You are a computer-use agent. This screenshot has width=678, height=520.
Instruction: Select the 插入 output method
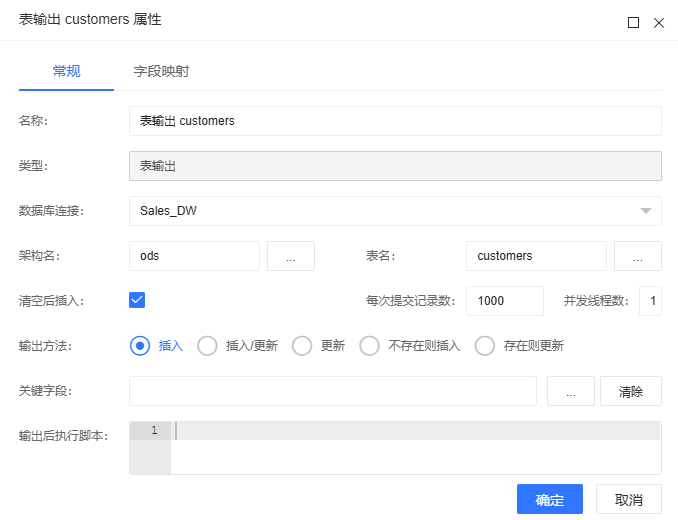[140, 346]
